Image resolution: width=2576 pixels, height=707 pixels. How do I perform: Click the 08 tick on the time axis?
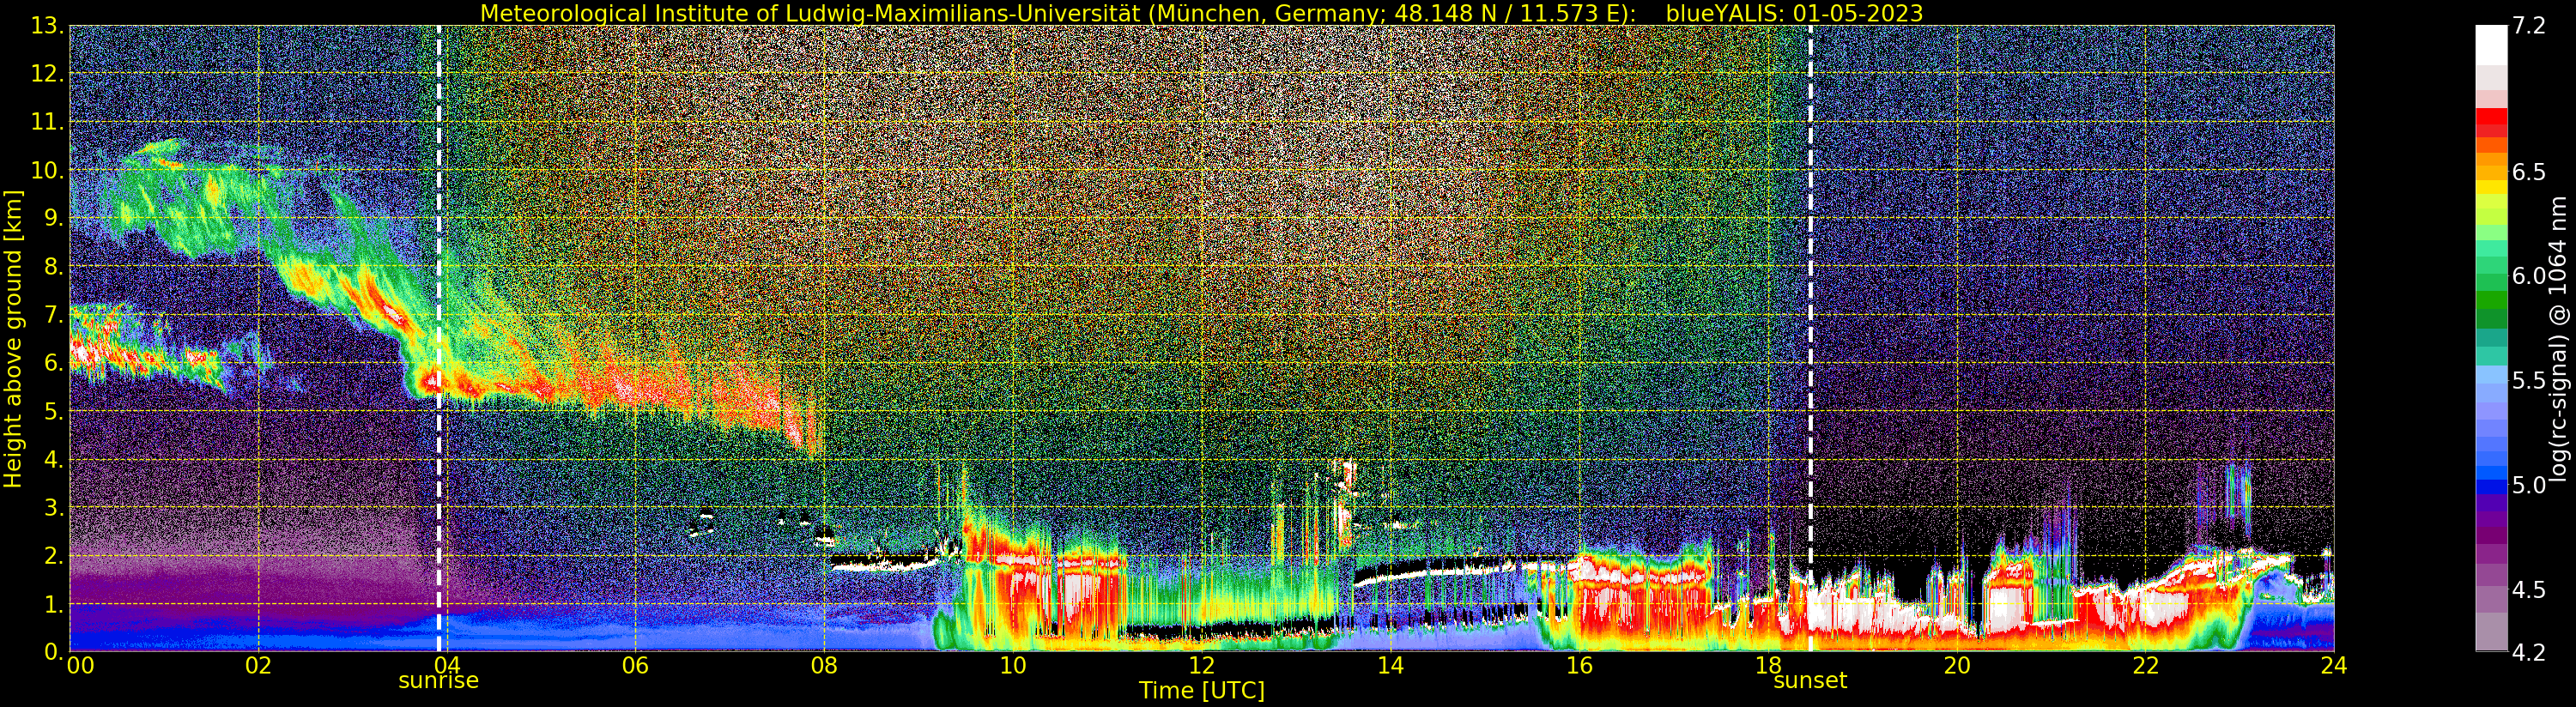(824, 666)
